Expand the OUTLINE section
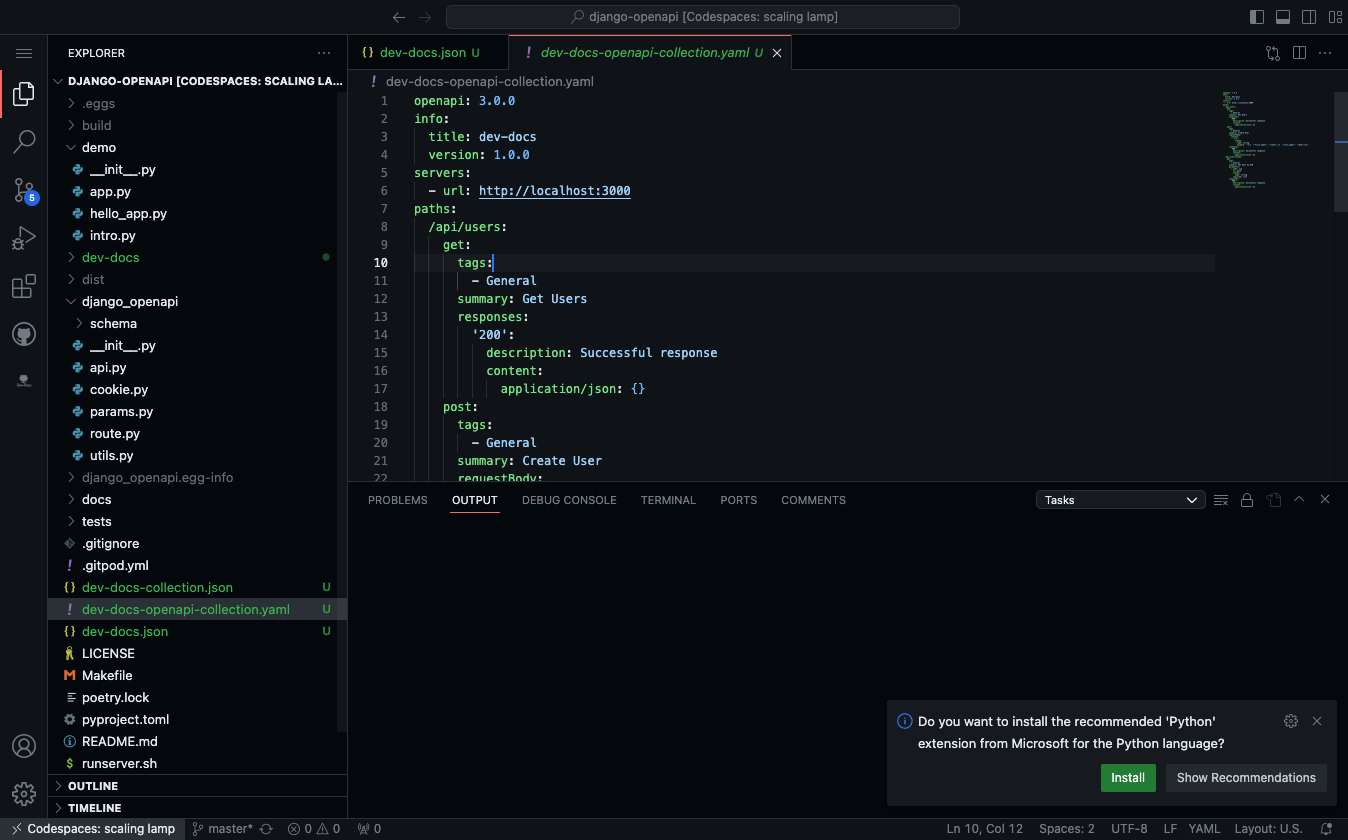The width and height of the screenshot is (1348, 840). click(x=93, y=786)
